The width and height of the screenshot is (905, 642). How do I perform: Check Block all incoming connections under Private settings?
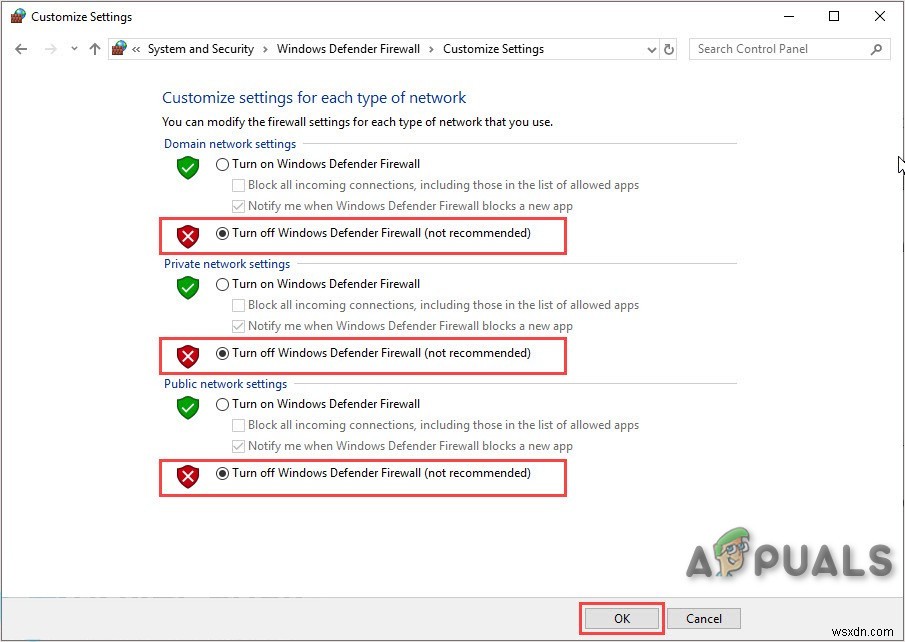point(238,305)
